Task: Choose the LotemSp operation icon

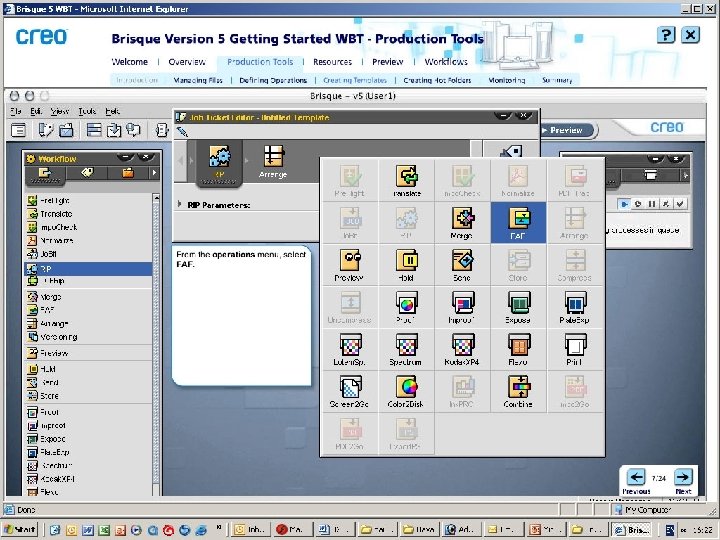Action: [x=350, y=349]
